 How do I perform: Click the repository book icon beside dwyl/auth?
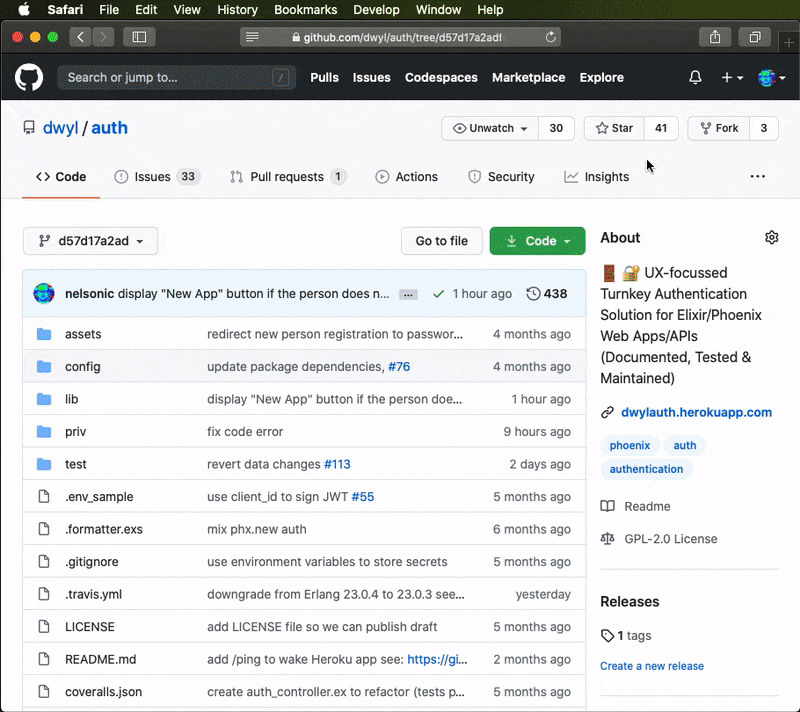(x=29, y=128)
